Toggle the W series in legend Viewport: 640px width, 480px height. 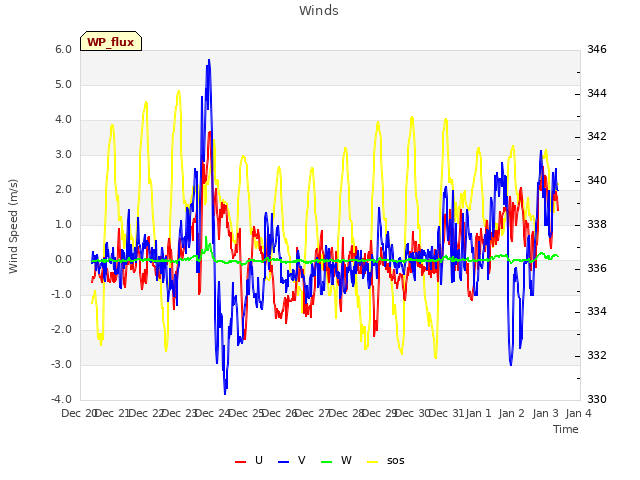[x=336, y=460]
